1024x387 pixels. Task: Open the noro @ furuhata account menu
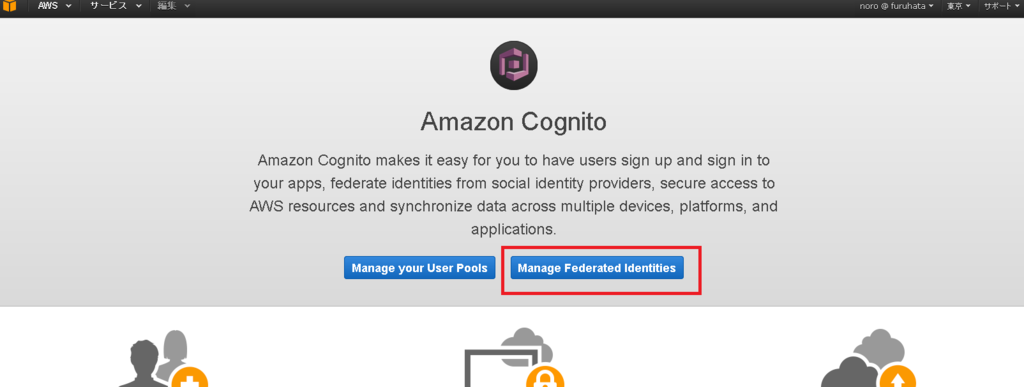(x=896, y=6)
